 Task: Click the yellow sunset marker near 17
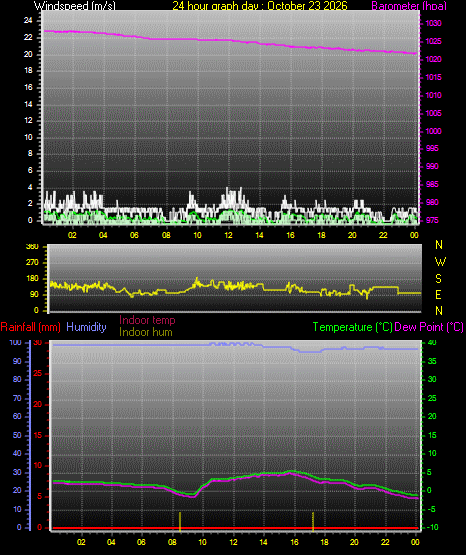(313, 521)
